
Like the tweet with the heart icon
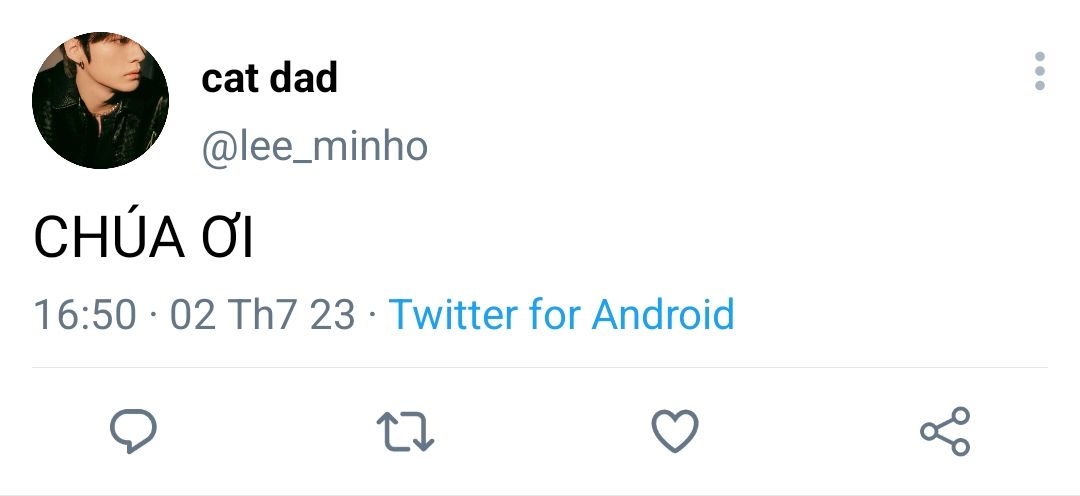[675, 432]
